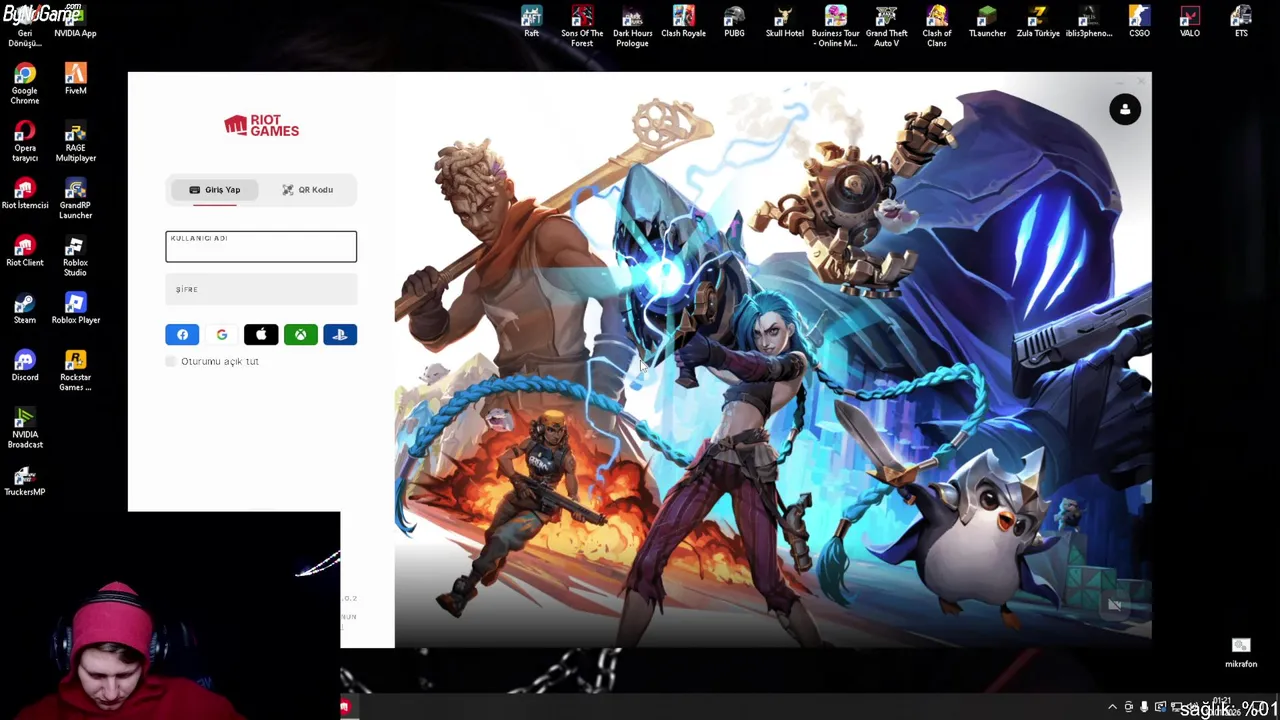1280x720 pixels.
Task: Sign in with Apple button
Action: [x=261, y=335]
